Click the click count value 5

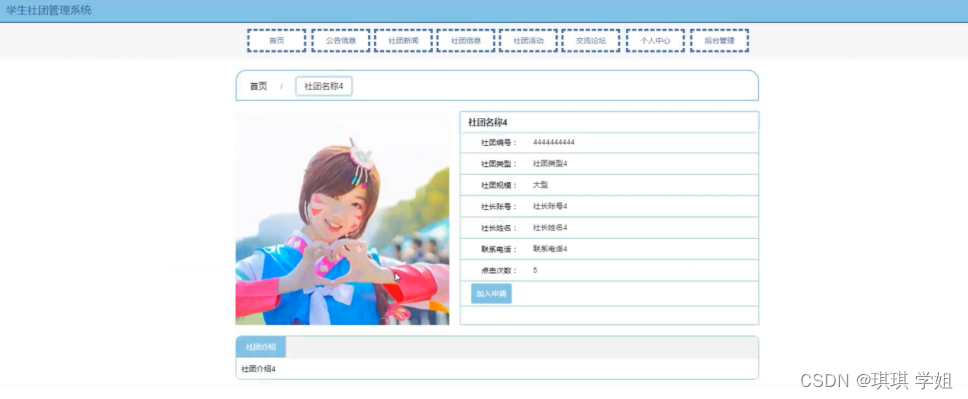[x=535, y=271]
